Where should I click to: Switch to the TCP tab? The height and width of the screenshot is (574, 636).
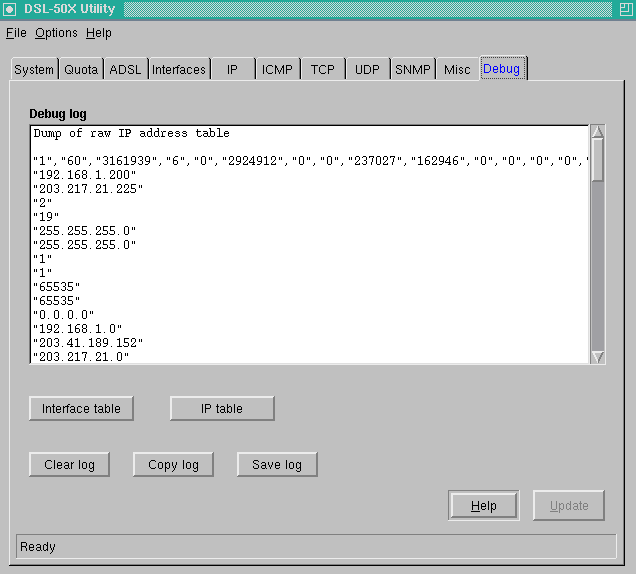pos(323,69)
